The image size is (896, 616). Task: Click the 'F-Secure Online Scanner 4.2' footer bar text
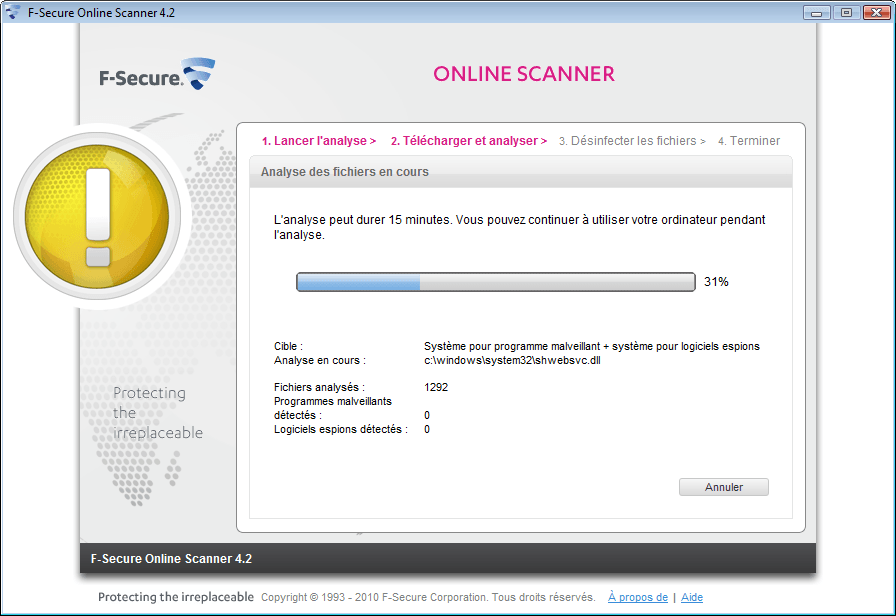coord(171,559)
